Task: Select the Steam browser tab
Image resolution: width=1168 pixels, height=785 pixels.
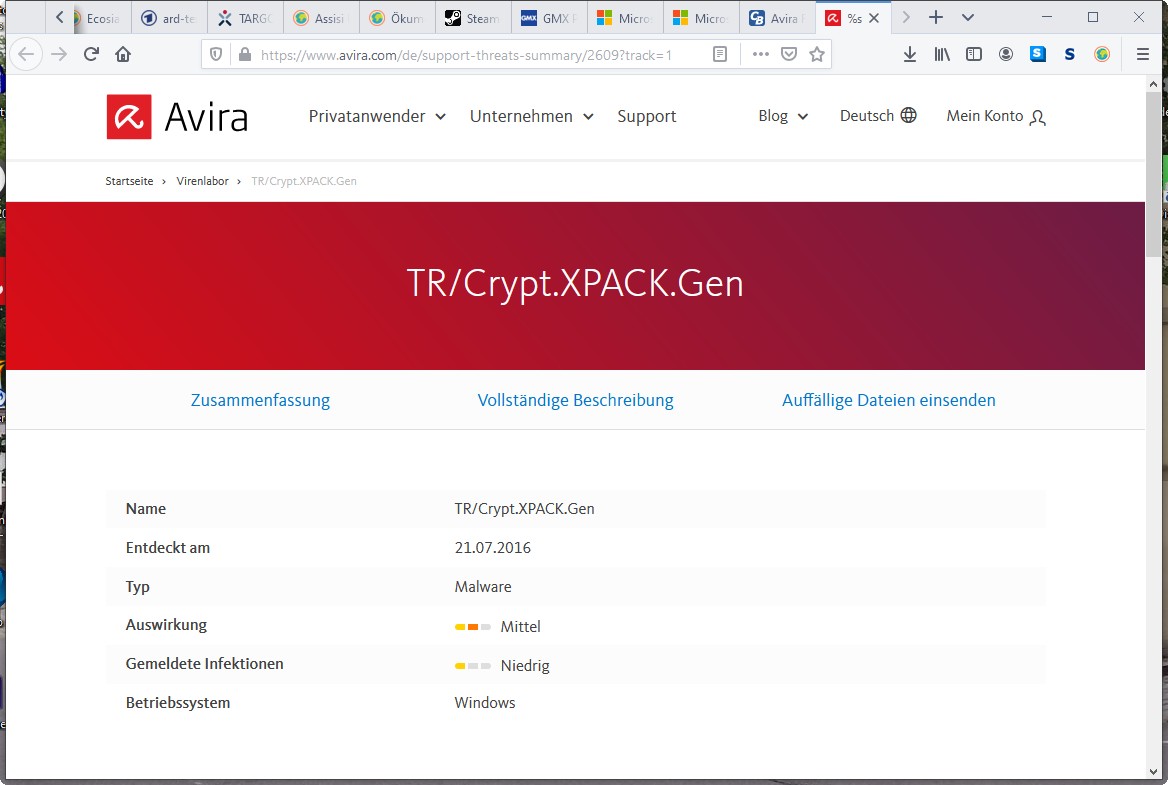Action: coord(473,17)
